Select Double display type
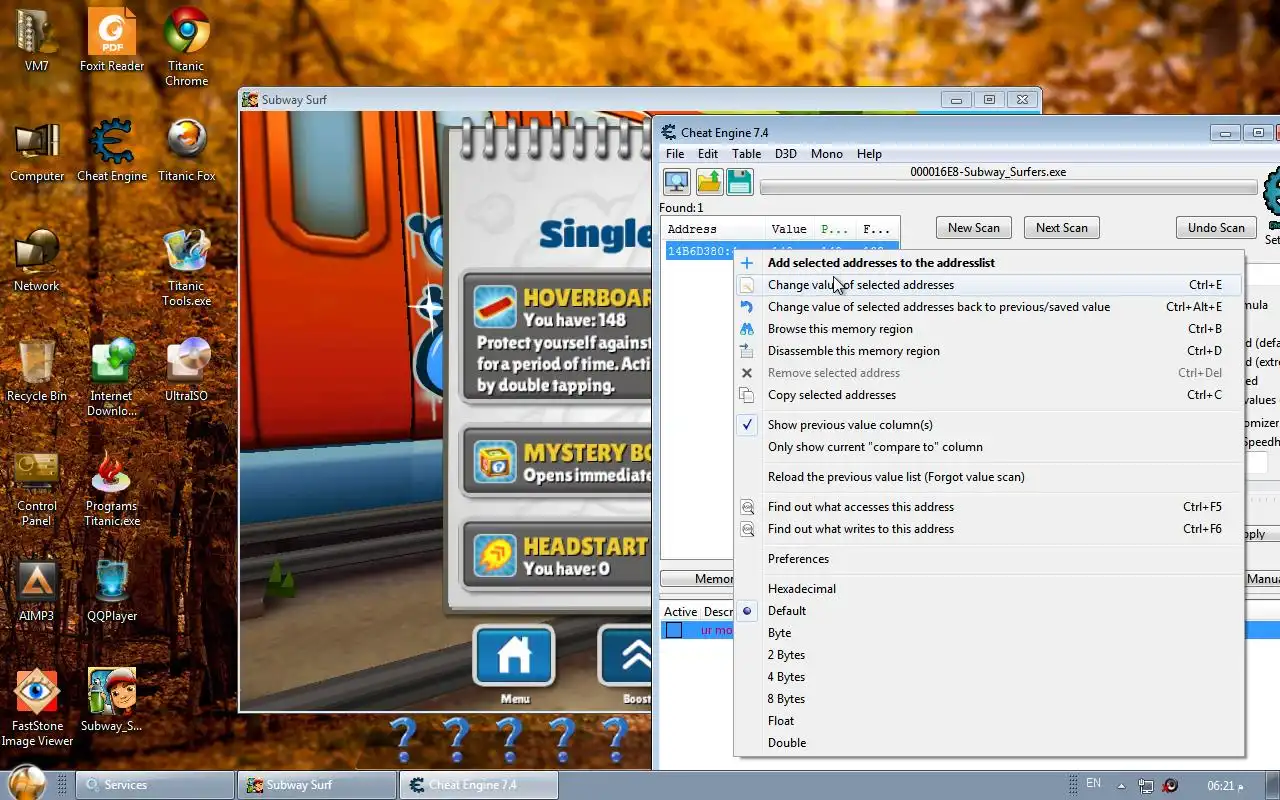This screenshot has width=1280, height=800. 989,743
